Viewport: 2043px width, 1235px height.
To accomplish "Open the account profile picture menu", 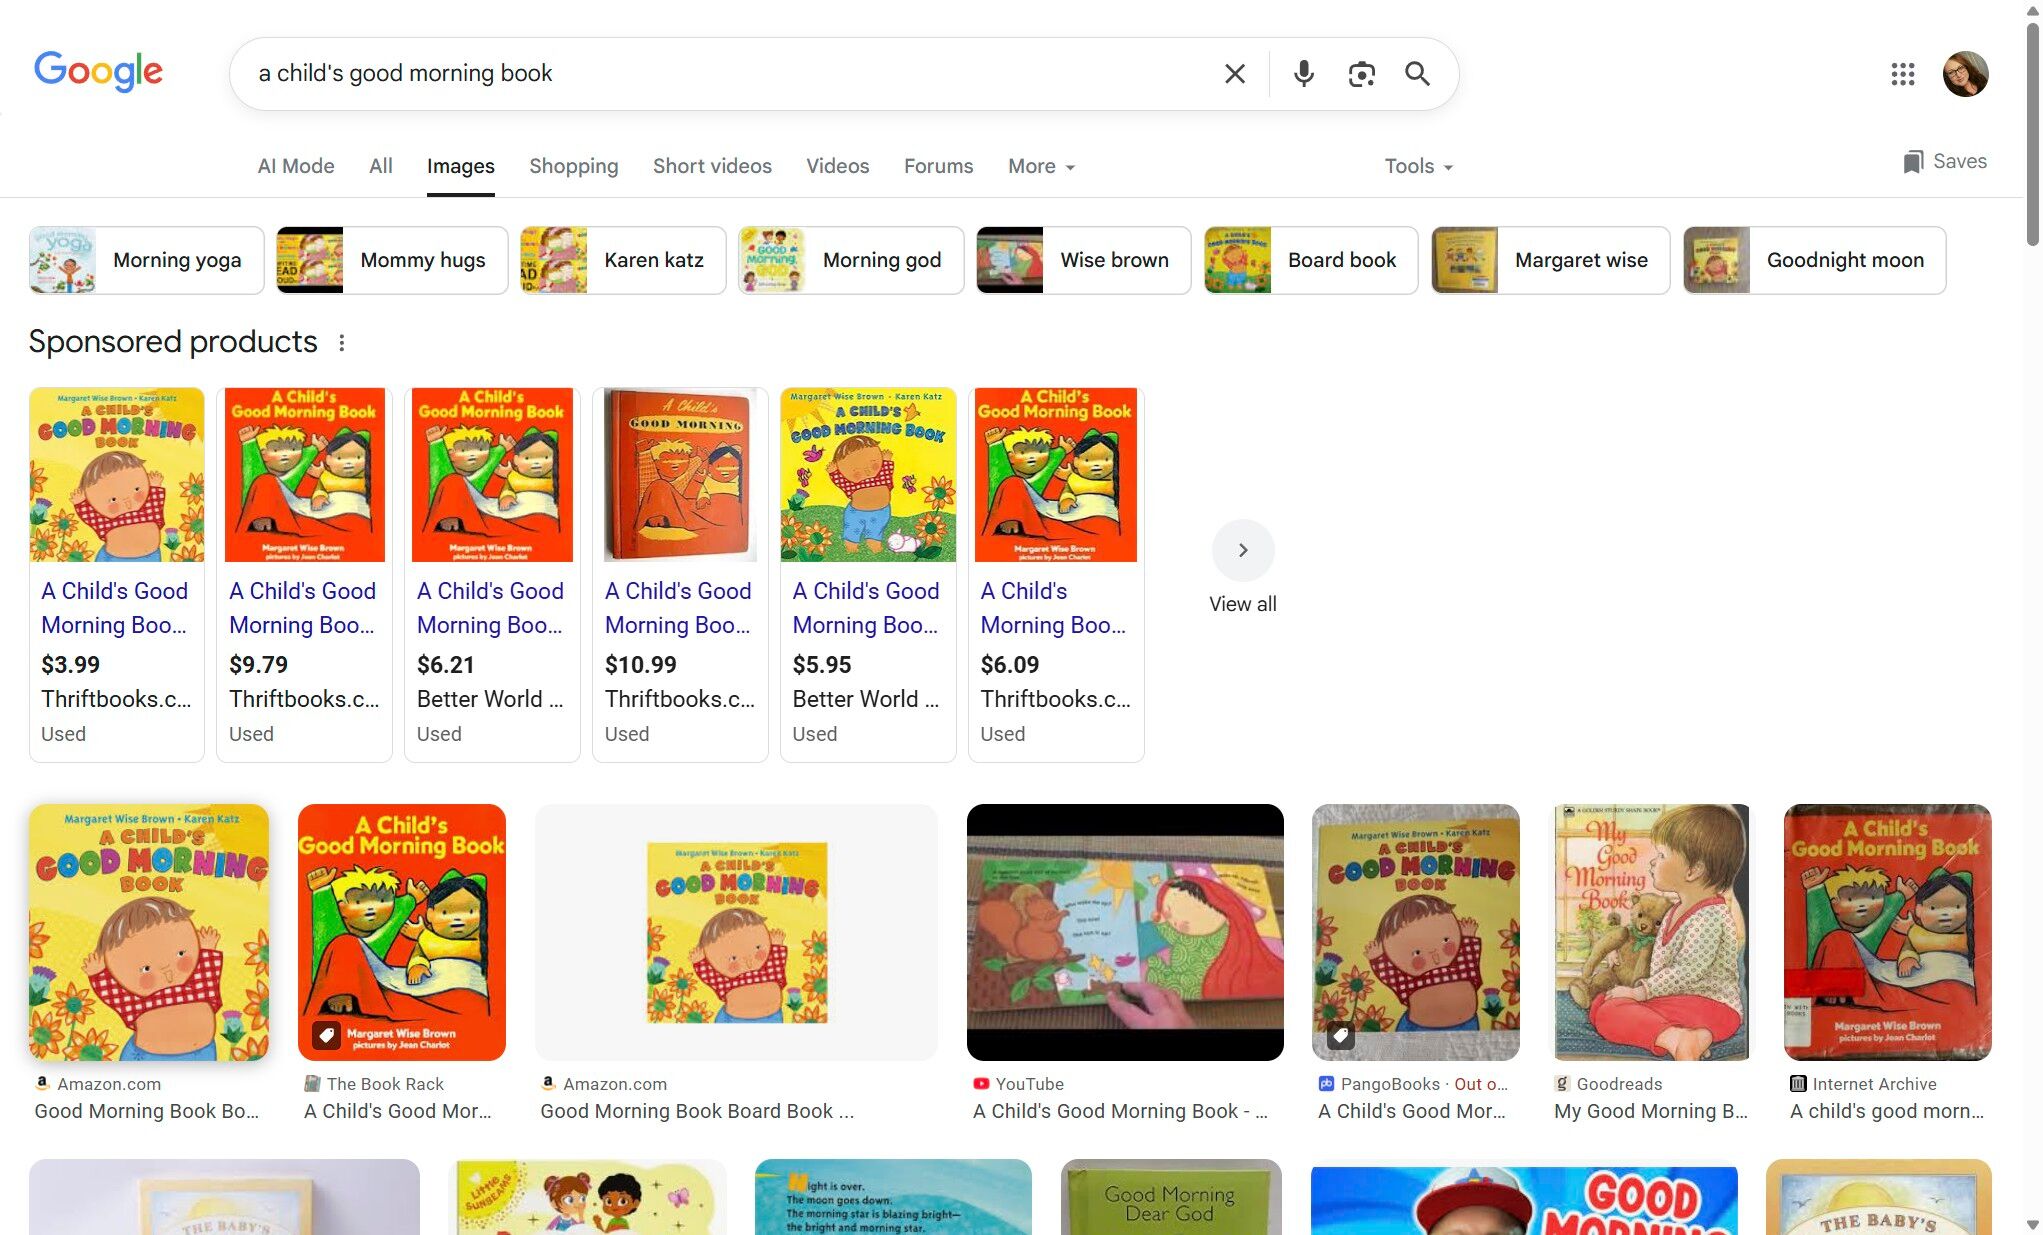I will click(x=1964, y=74).
